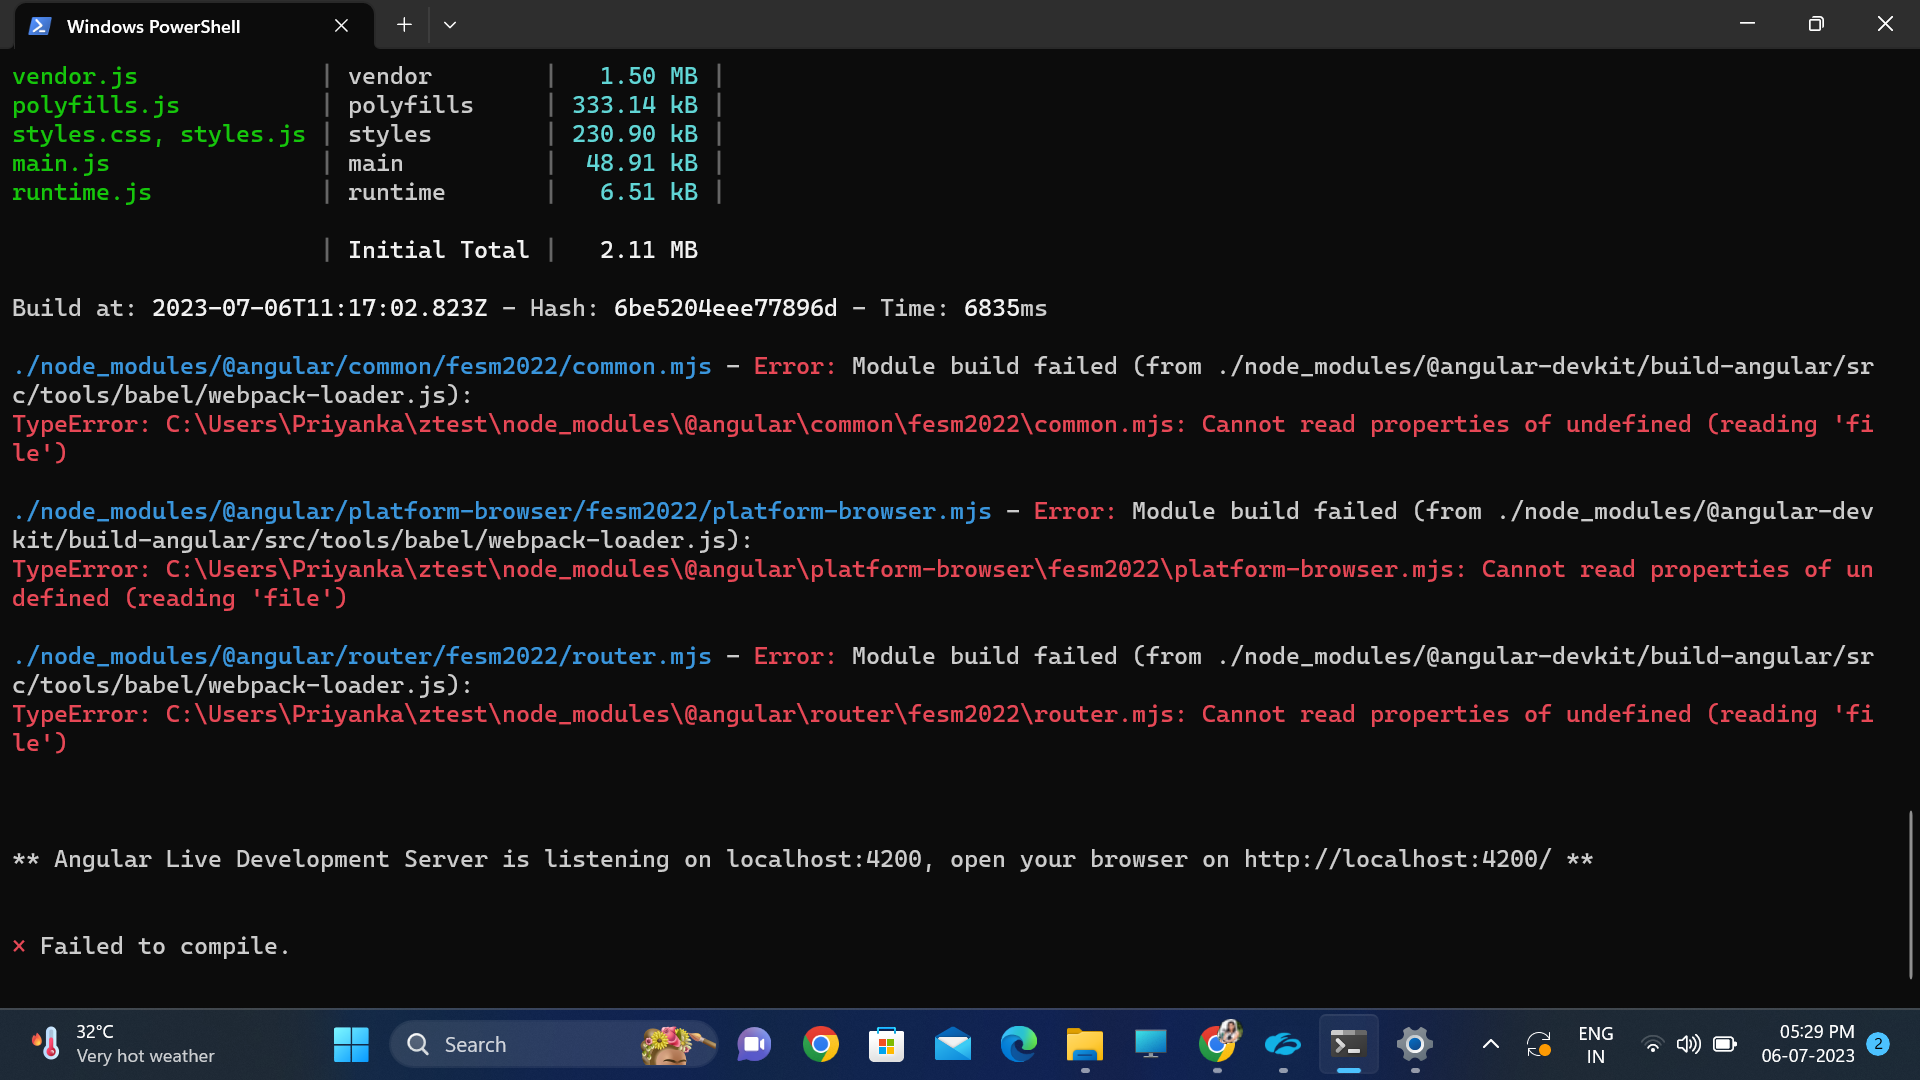Open Google Chrome from the taskbar

tap(820, 1044)
